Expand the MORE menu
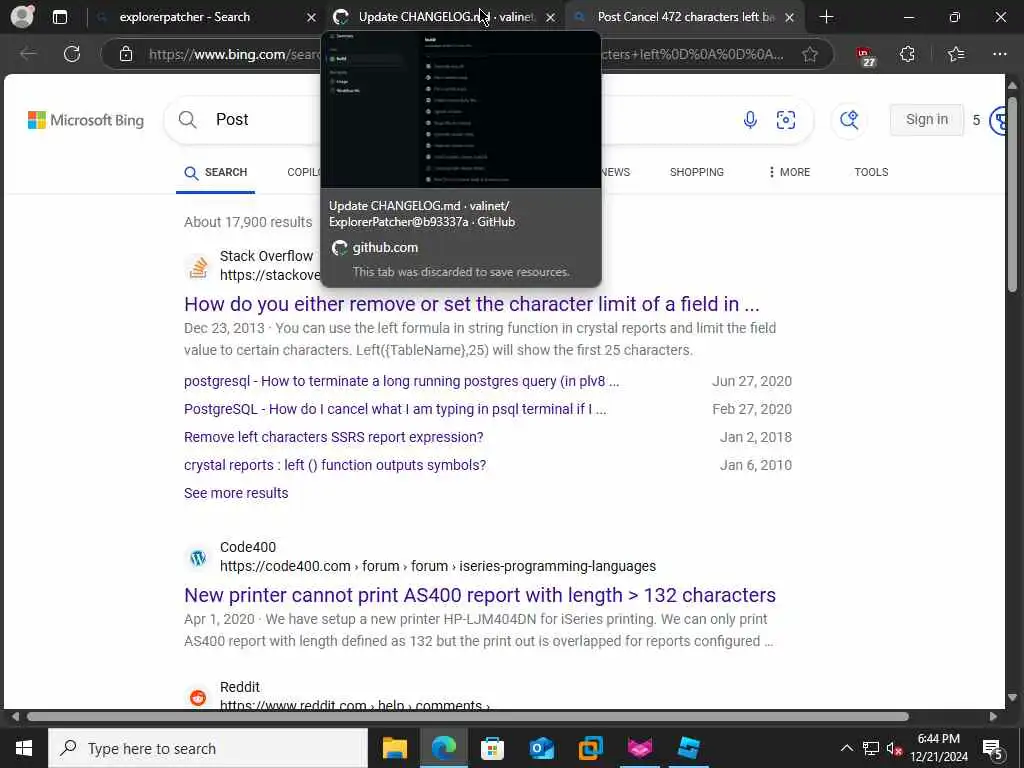The height and width of the screenshot is (768, 1024). pyautogui.click(x=788, y=172)
